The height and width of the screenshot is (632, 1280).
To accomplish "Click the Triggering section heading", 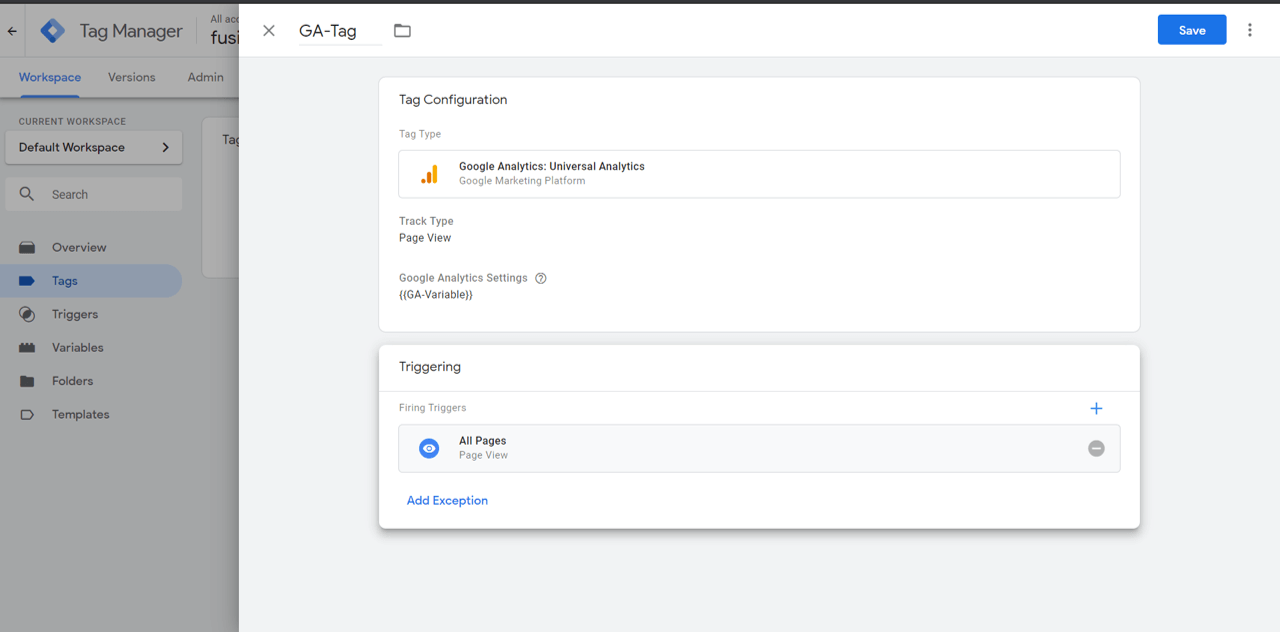I will point(430,367).
